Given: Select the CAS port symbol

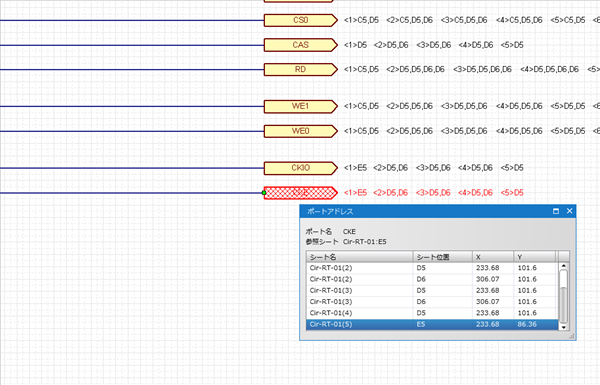Looking at the screenshot, I should (300, 45).
